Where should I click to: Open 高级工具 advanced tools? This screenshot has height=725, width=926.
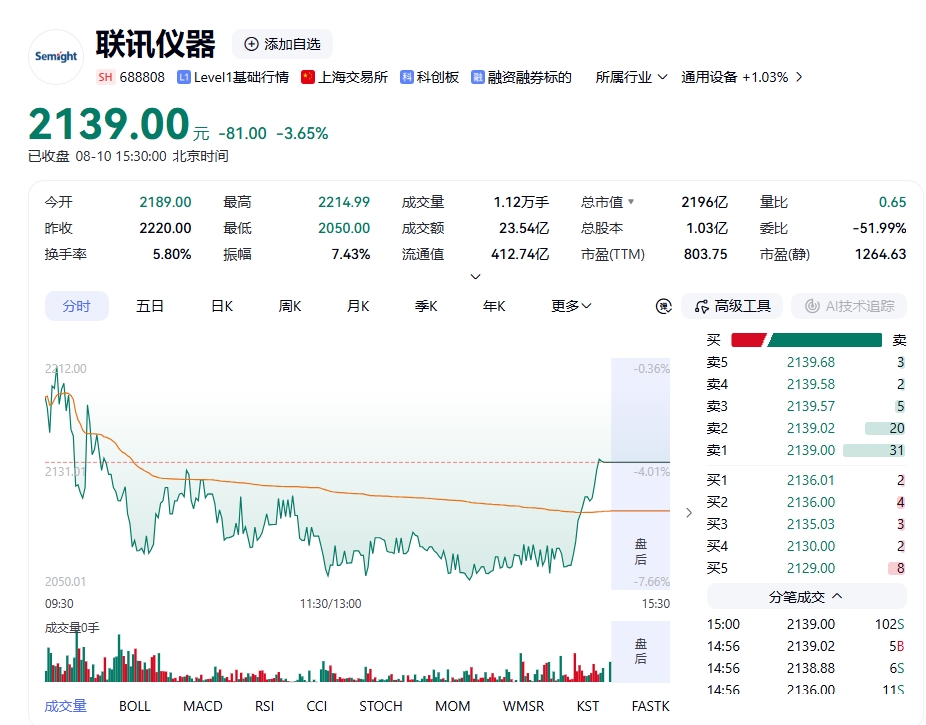tap(732, 306)
